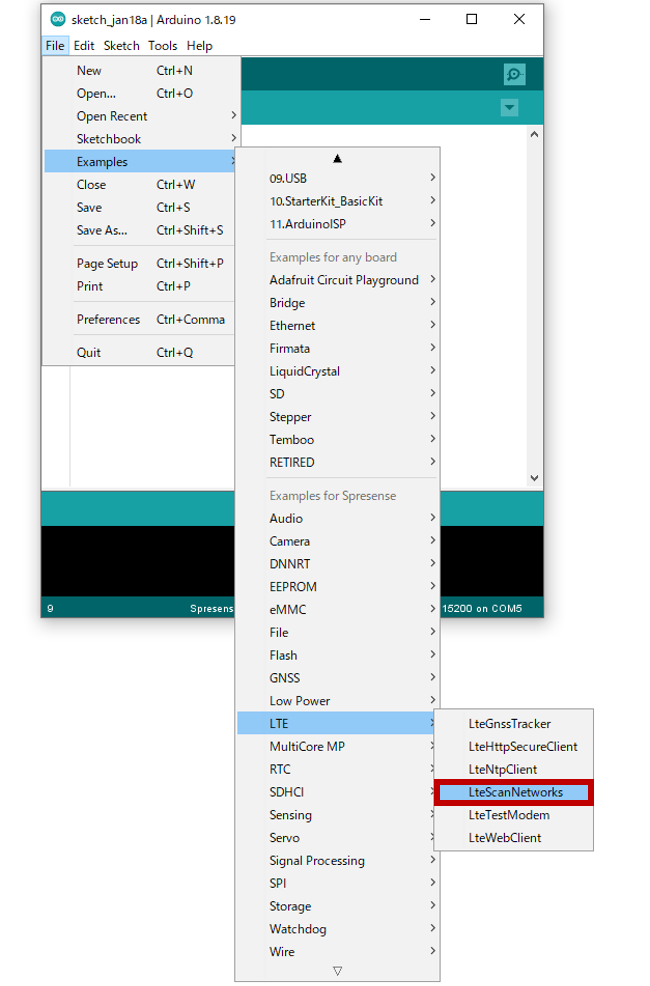This screenshot has height=986, width=650.
Task: Open Signal Processing examples
Action: pos(338,861)
